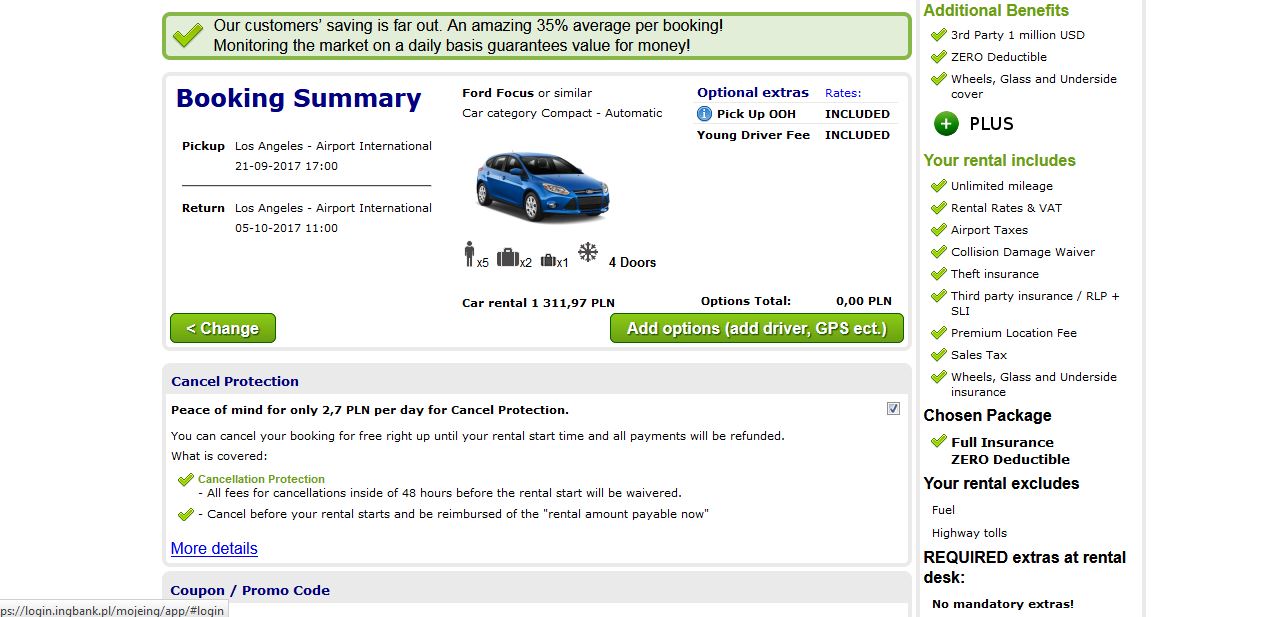Click the large suitcase luggage icon
The width and height of the screenshot is (1268, 617).
pos(508,259)
